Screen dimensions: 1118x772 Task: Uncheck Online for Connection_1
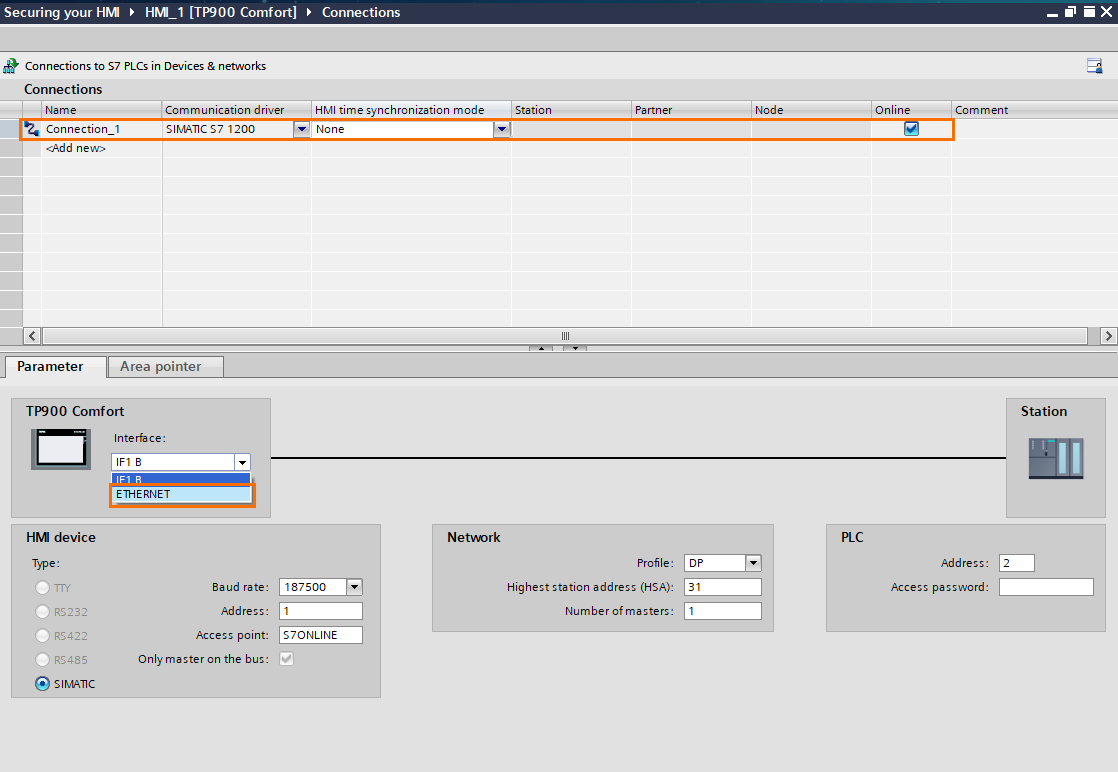click(911, 128)
